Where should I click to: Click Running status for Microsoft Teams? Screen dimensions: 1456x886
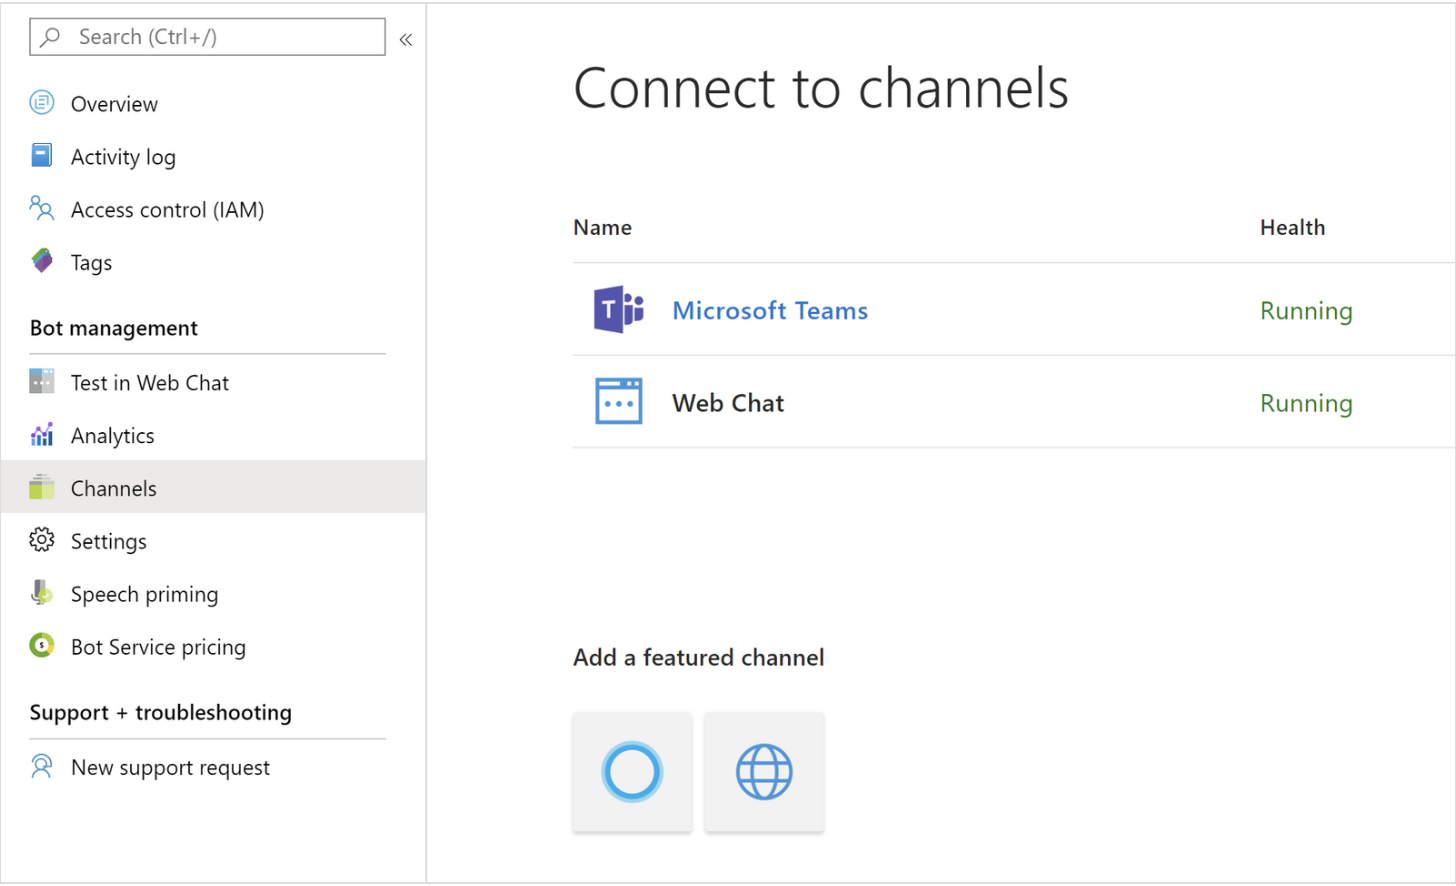pos(1306,311)
